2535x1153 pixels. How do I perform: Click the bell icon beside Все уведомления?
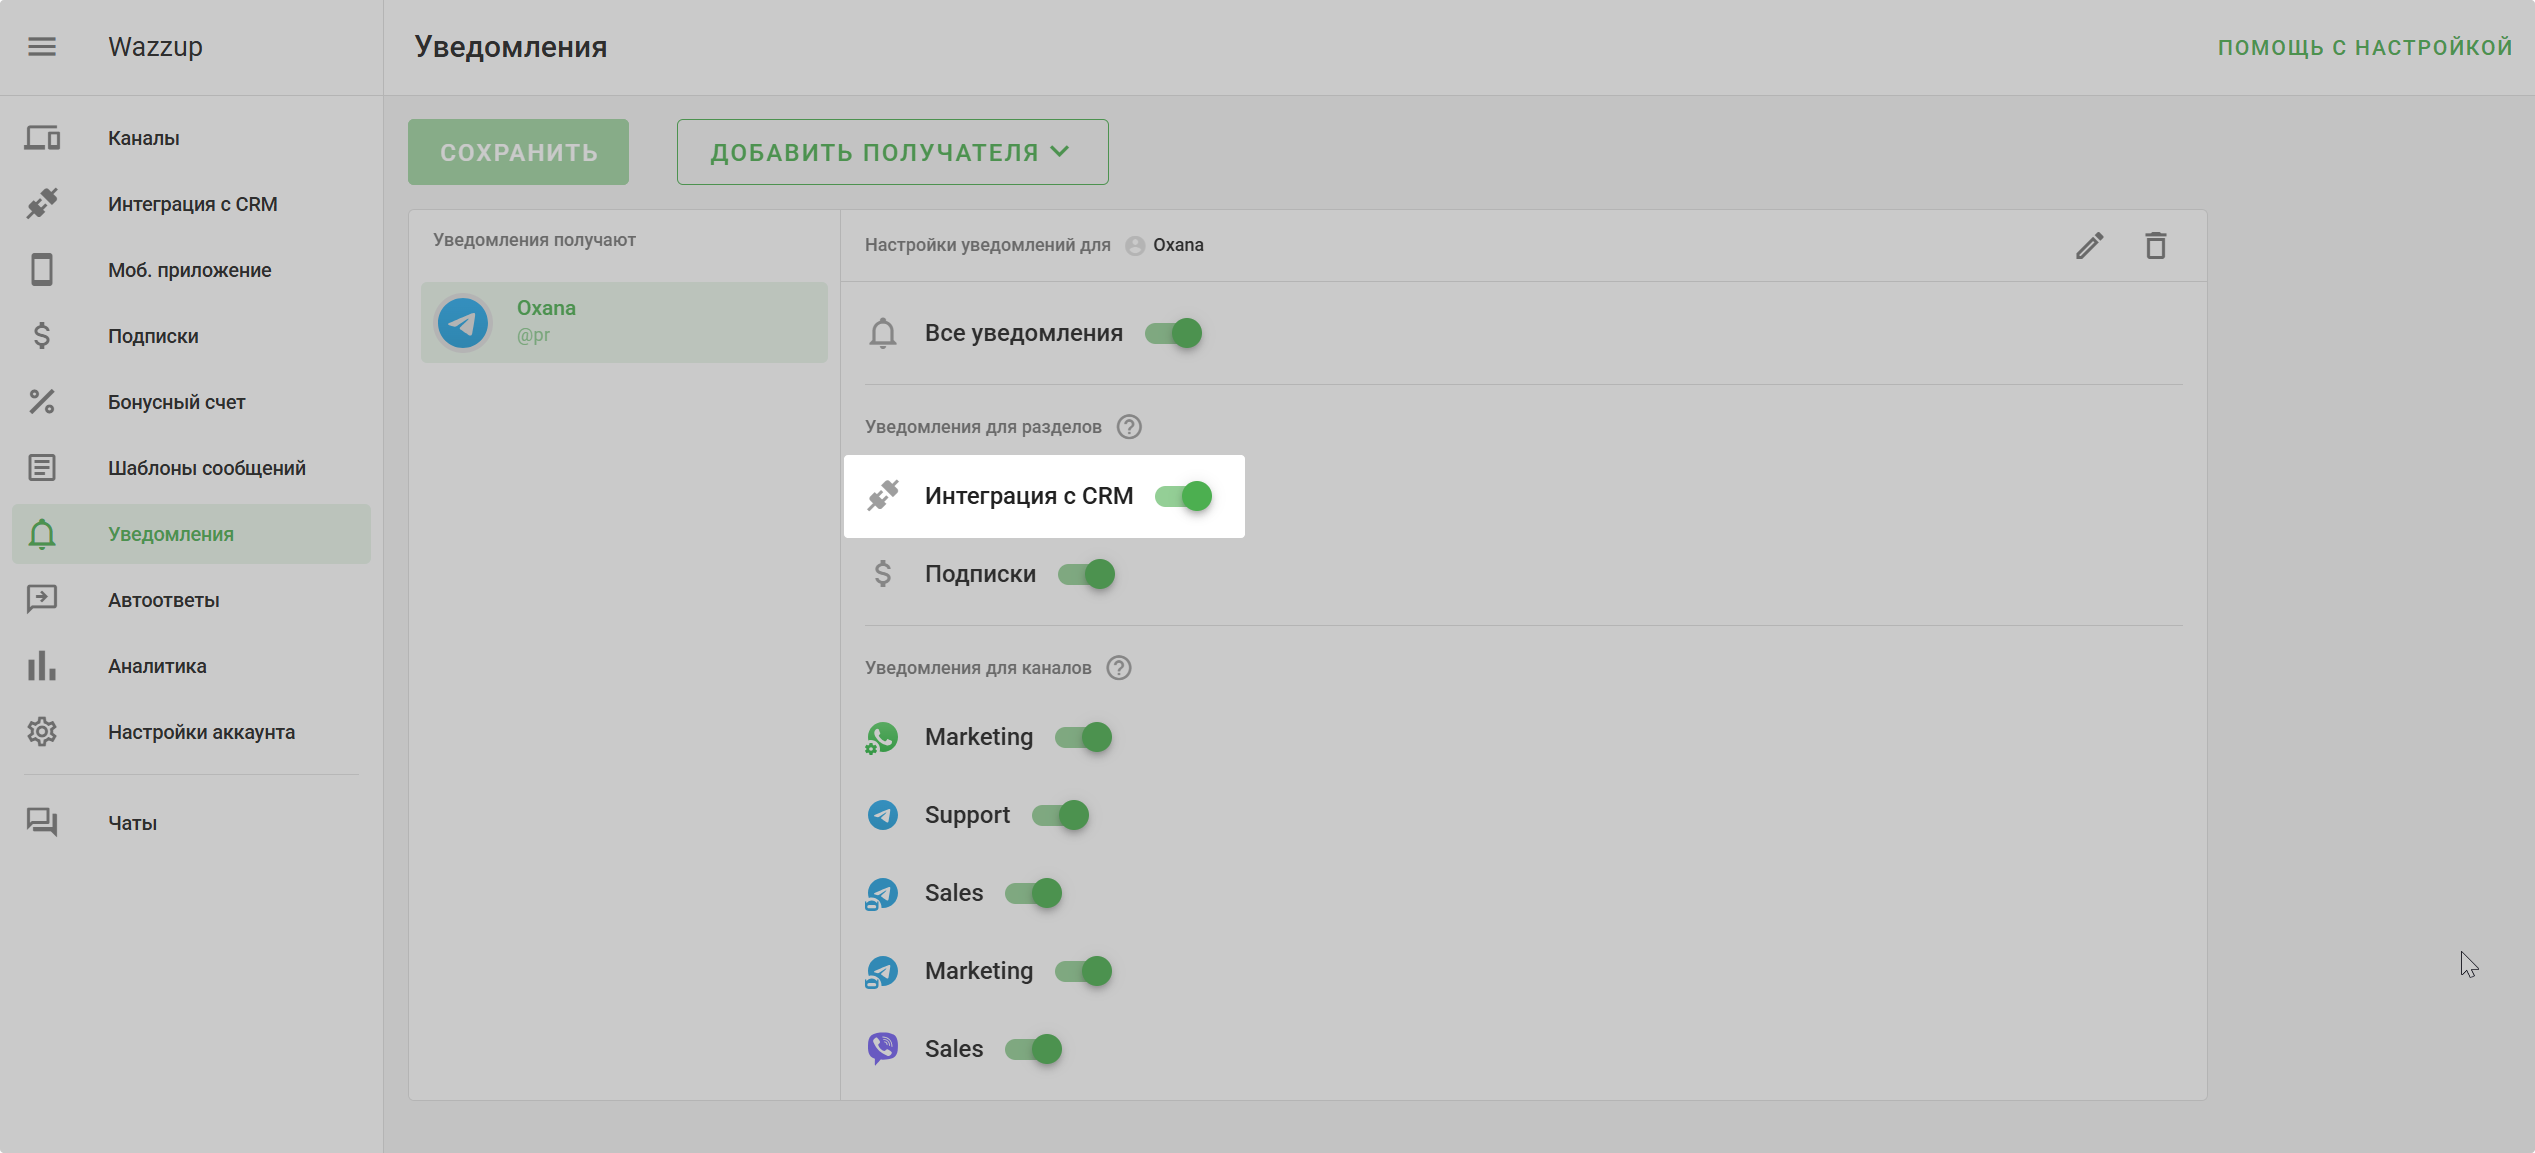coord(883,333)
